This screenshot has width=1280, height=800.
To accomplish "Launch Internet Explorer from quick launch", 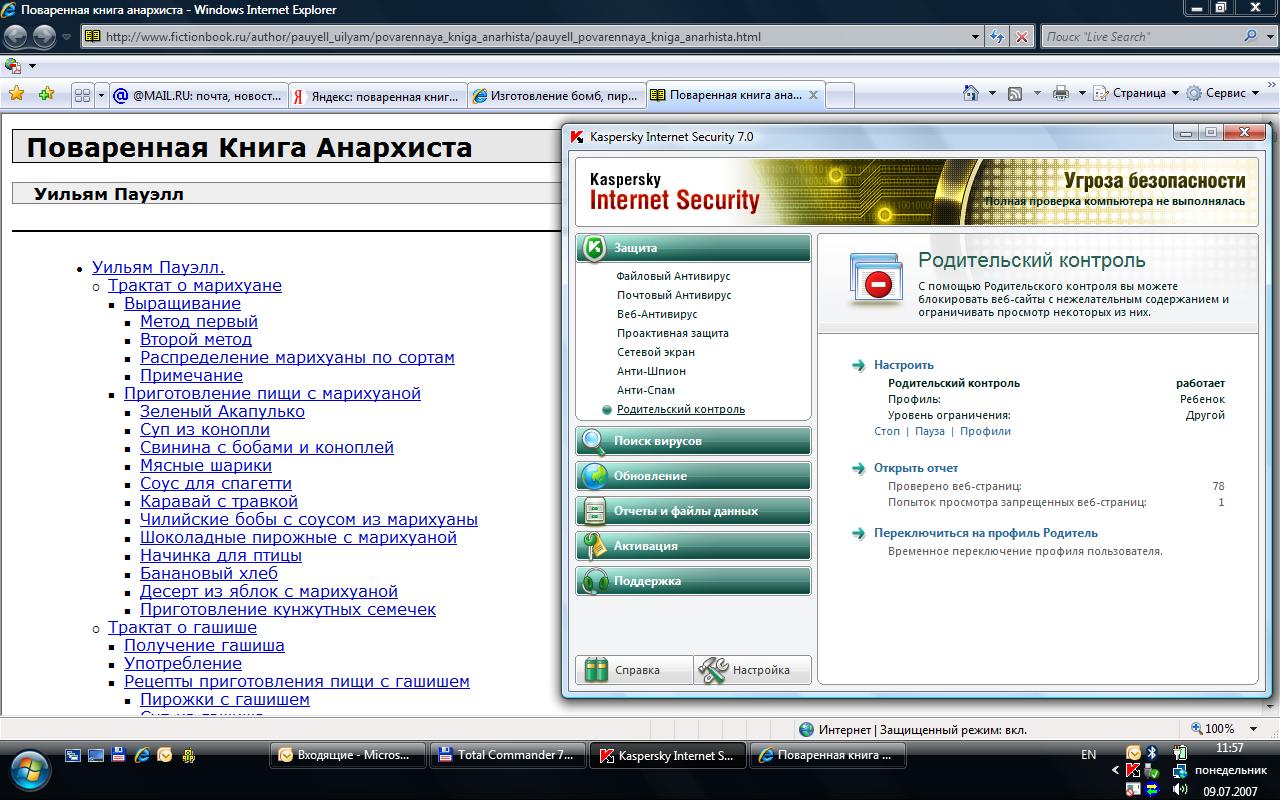I will (x=142, y=755).
